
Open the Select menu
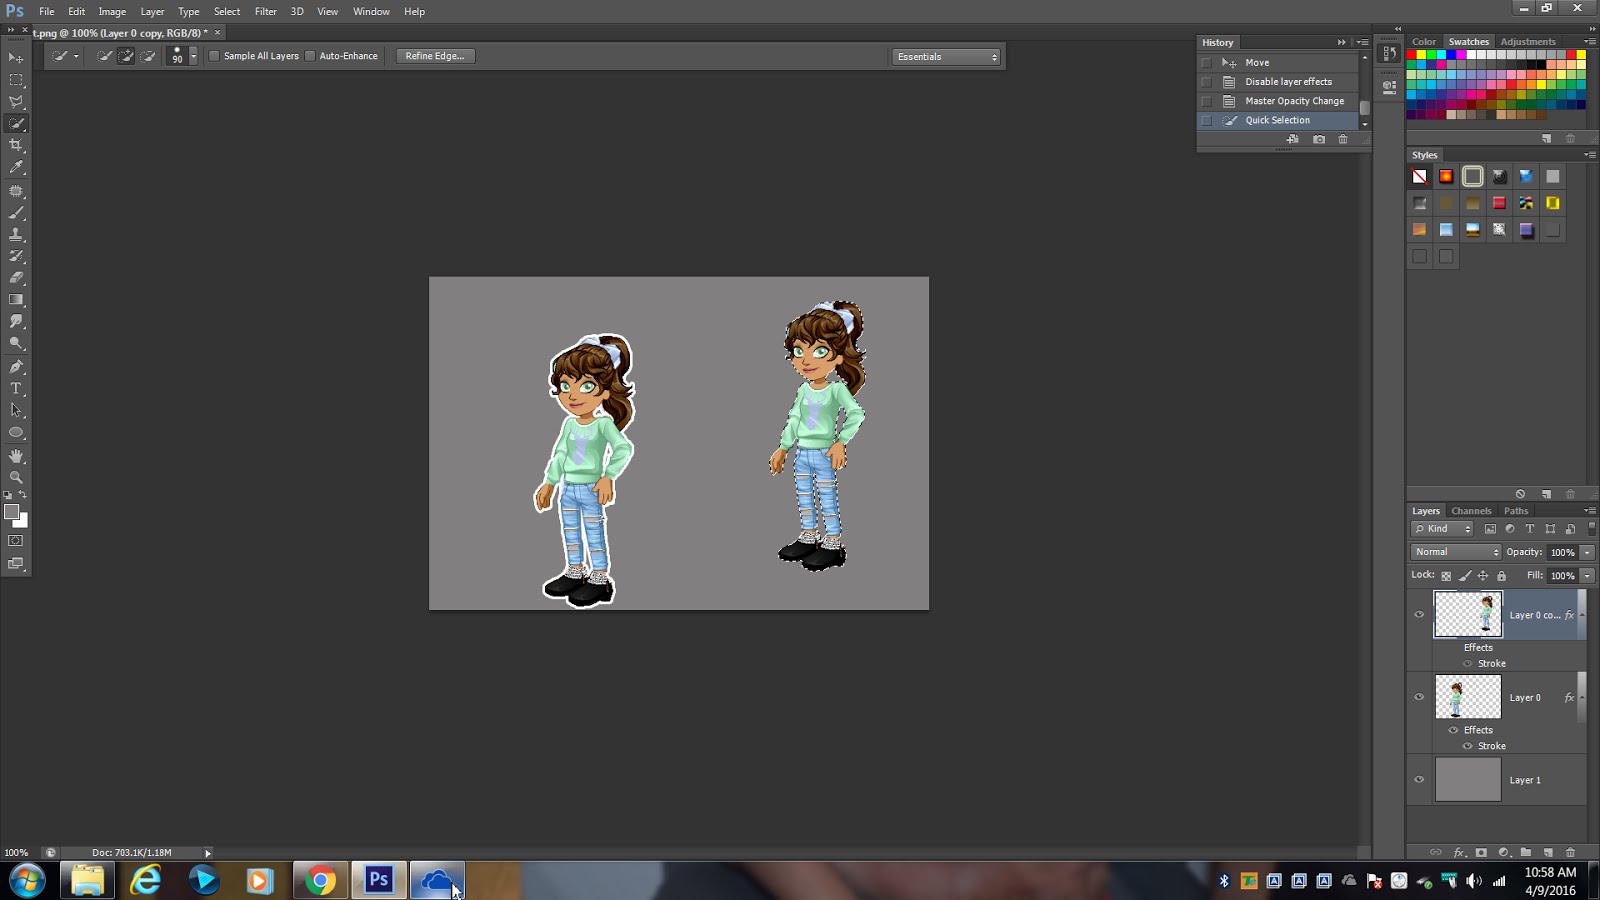point(227,12)
